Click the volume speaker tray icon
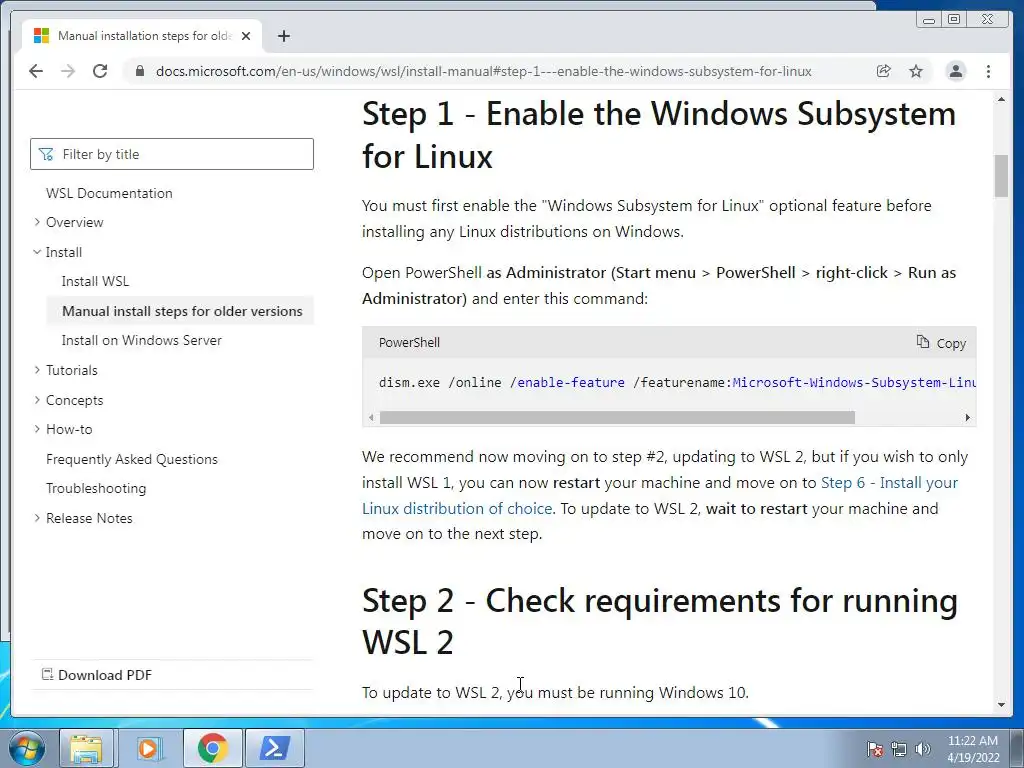Viewport: 1024px width, 768px height. click(x=922, y=749)
